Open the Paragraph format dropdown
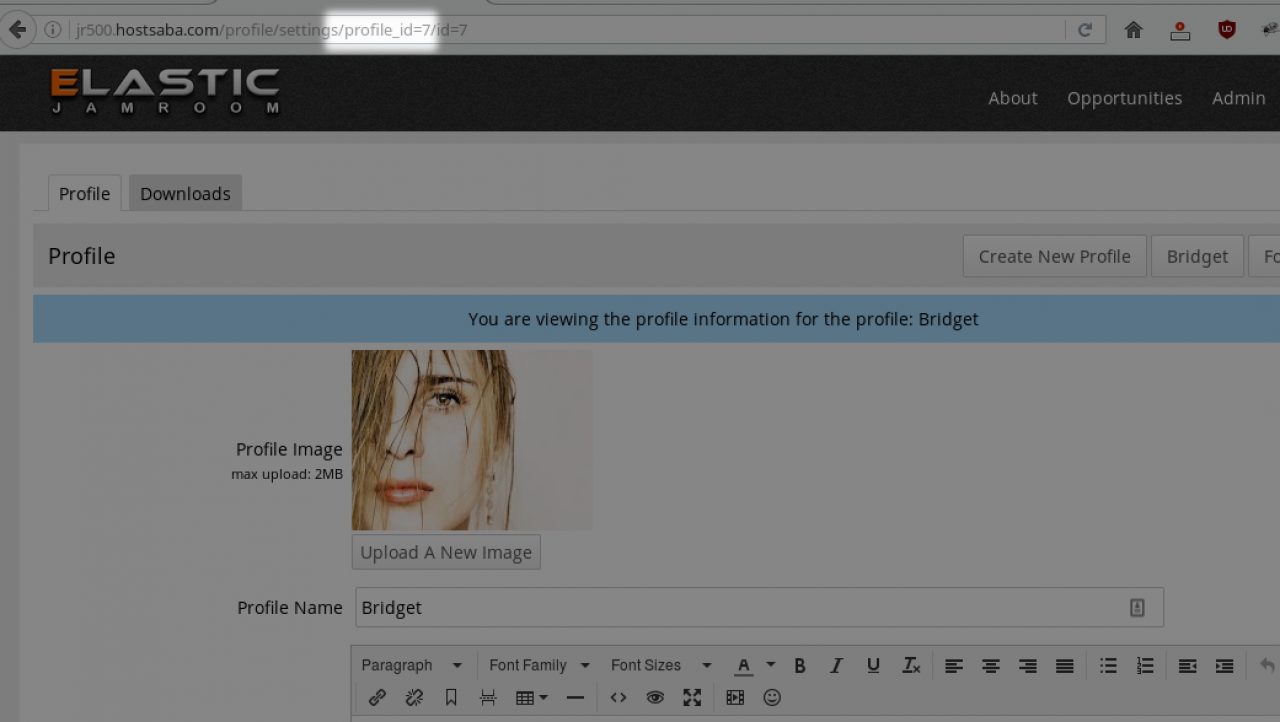This screenshot has height=722, width=1280. click(x=412, y=665)
